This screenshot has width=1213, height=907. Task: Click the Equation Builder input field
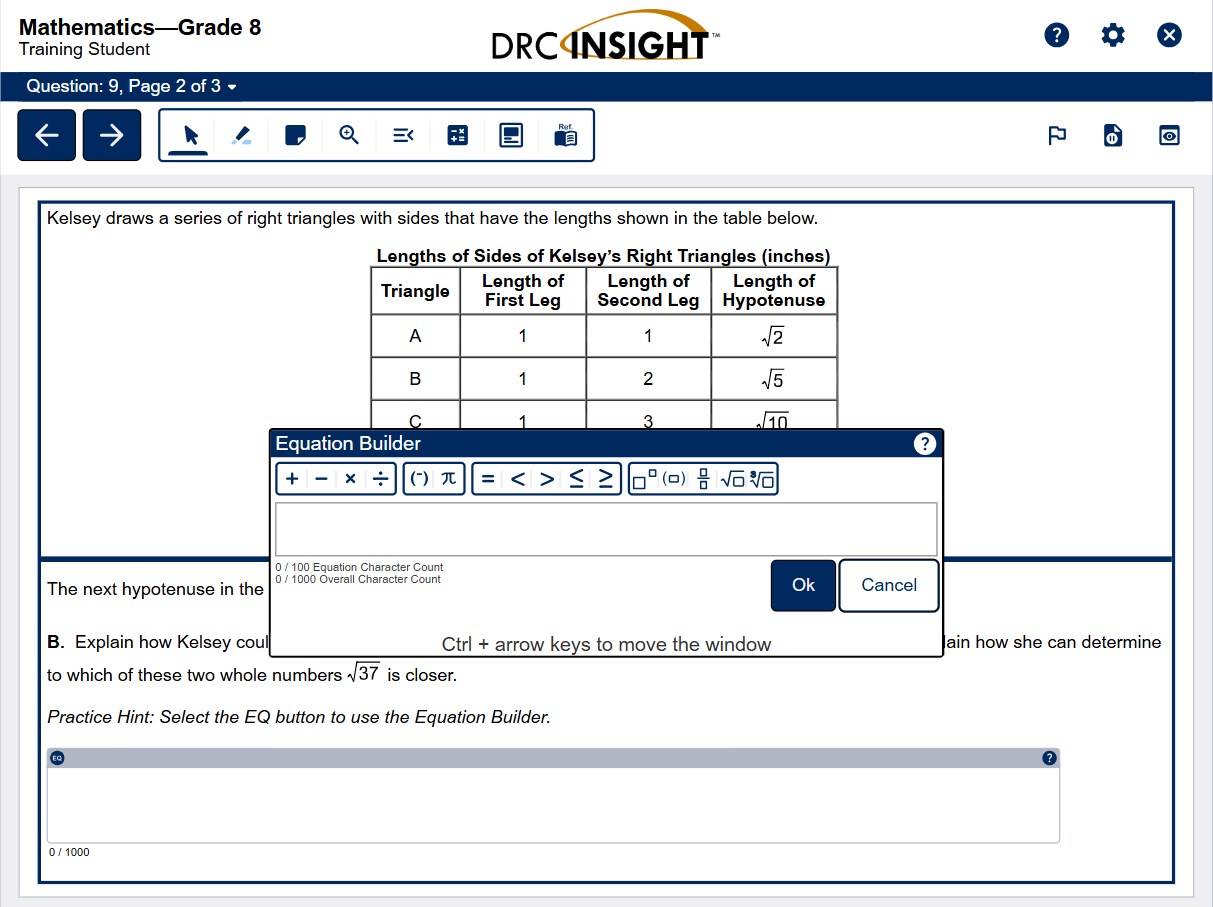(x=606, y=529)
